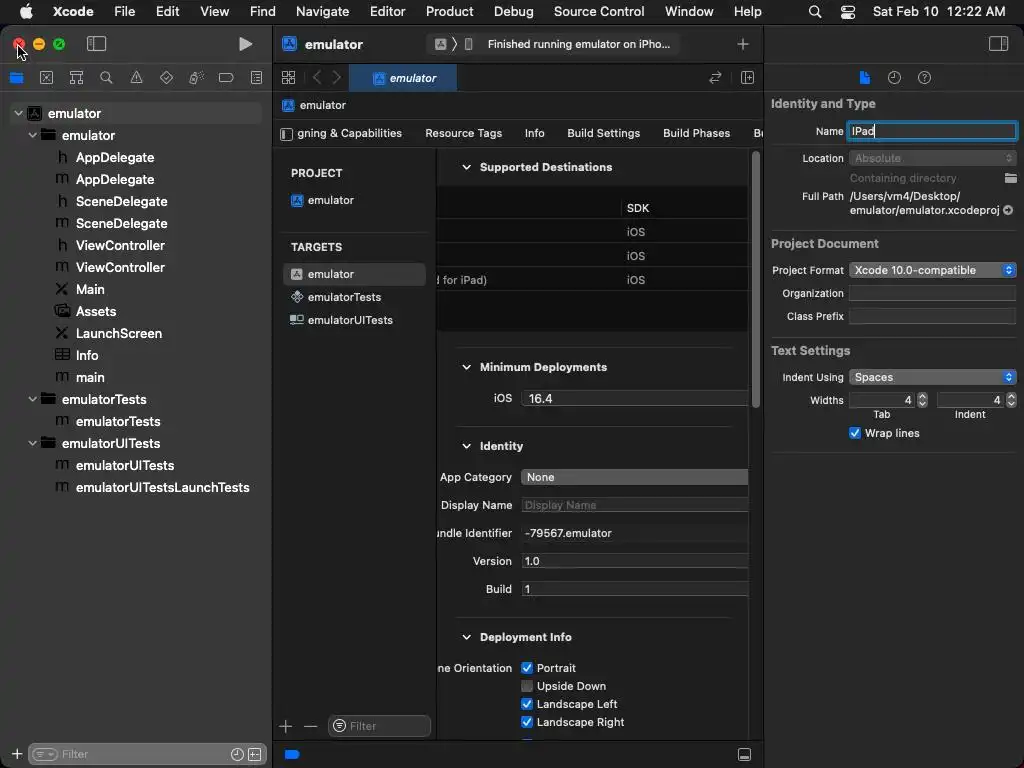Open the Indent Using Spaces dropdown

[x=933, y=377]
